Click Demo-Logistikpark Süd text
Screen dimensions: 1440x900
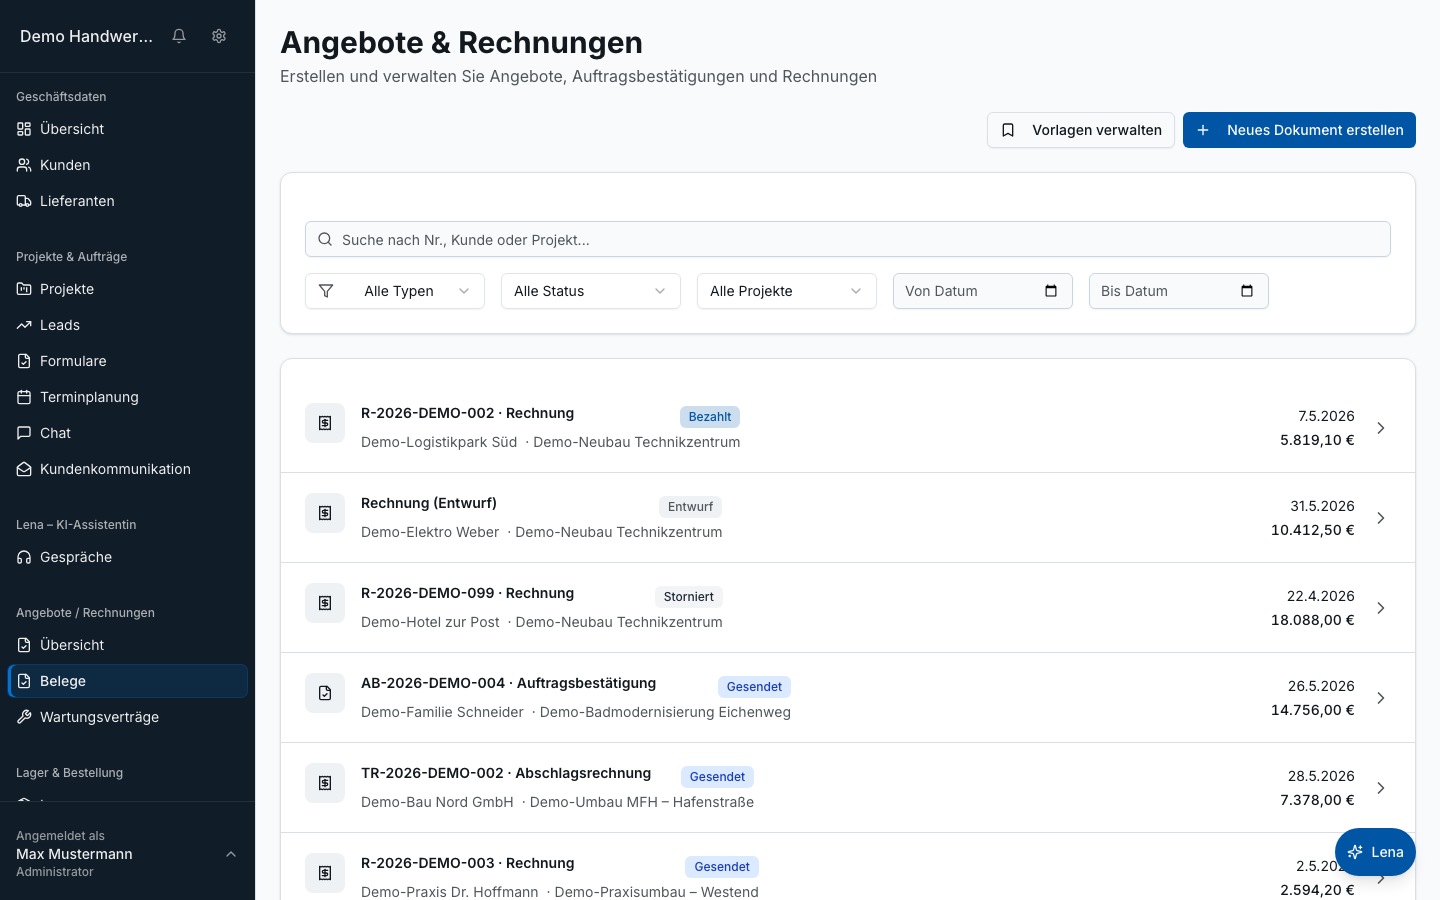pos(439,442)
